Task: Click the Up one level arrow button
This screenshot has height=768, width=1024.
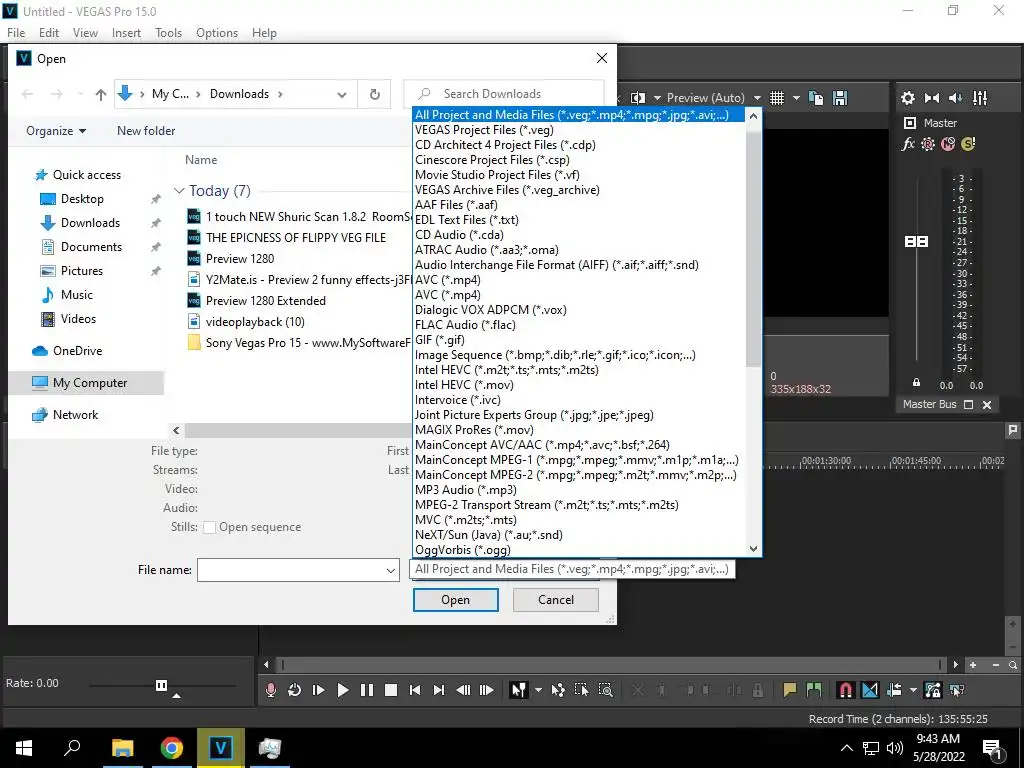Action: (101, 95)
